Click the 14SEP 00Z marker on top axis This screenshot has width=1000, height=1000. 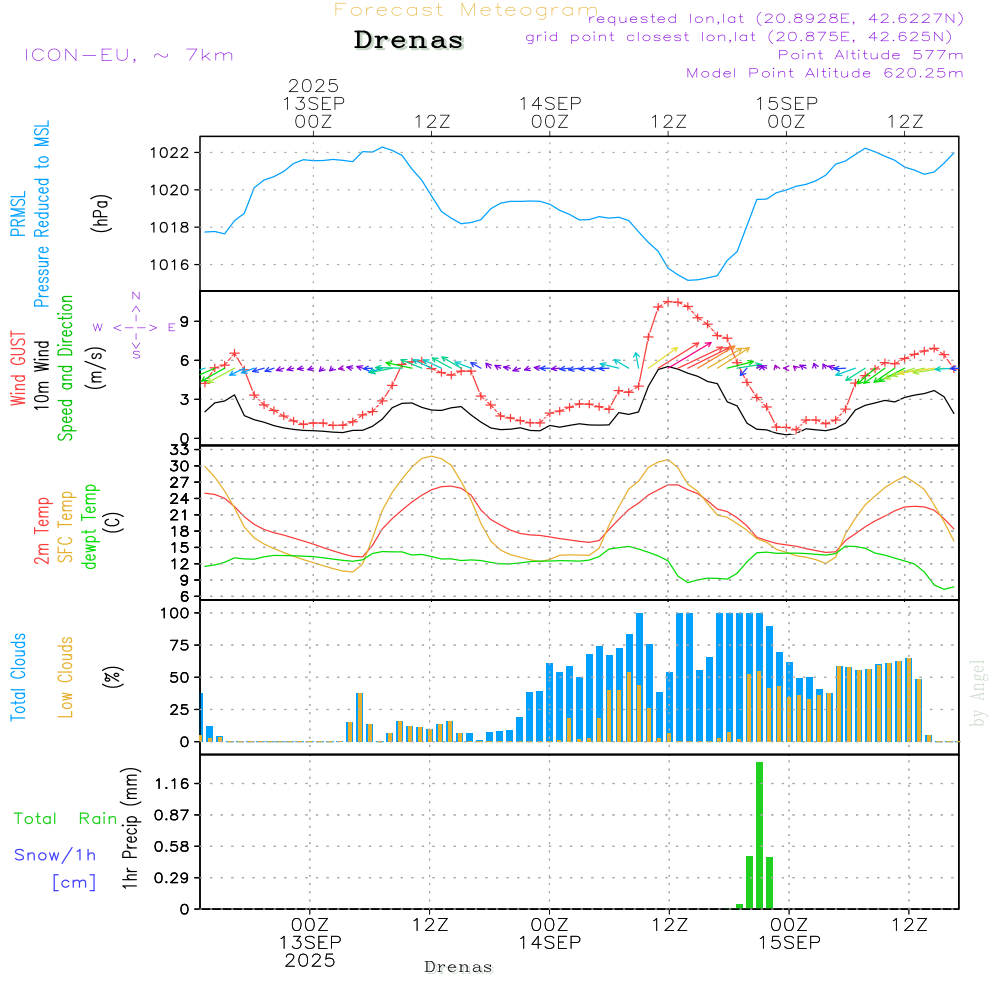(x=550, y=112)
